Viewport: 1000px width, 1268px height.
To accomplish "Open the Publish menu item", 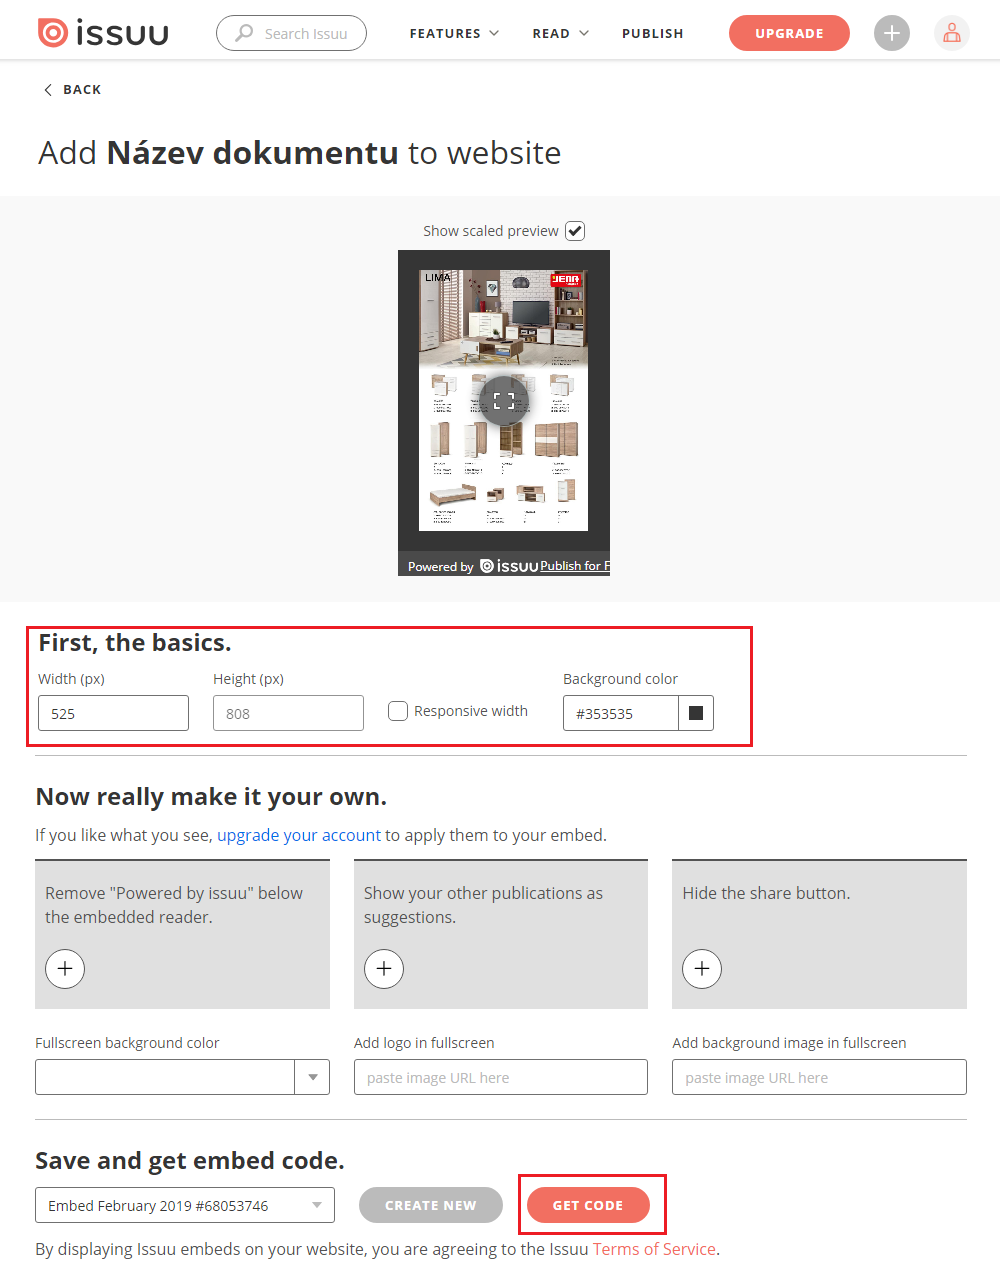I will tap(652, 33).
